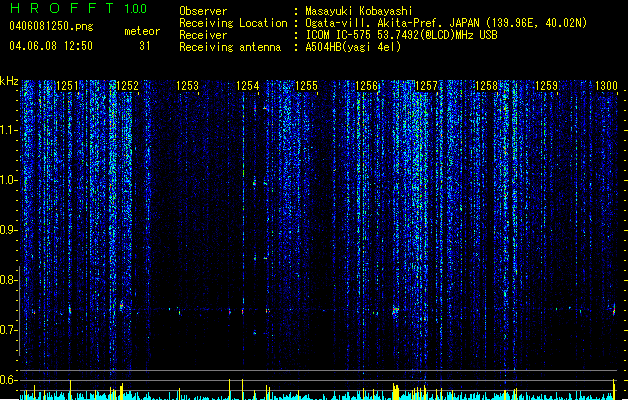629x400 pixels.
Task: Select the A504HB(yagi 4el) antenna text
Action: click(353, 47)
